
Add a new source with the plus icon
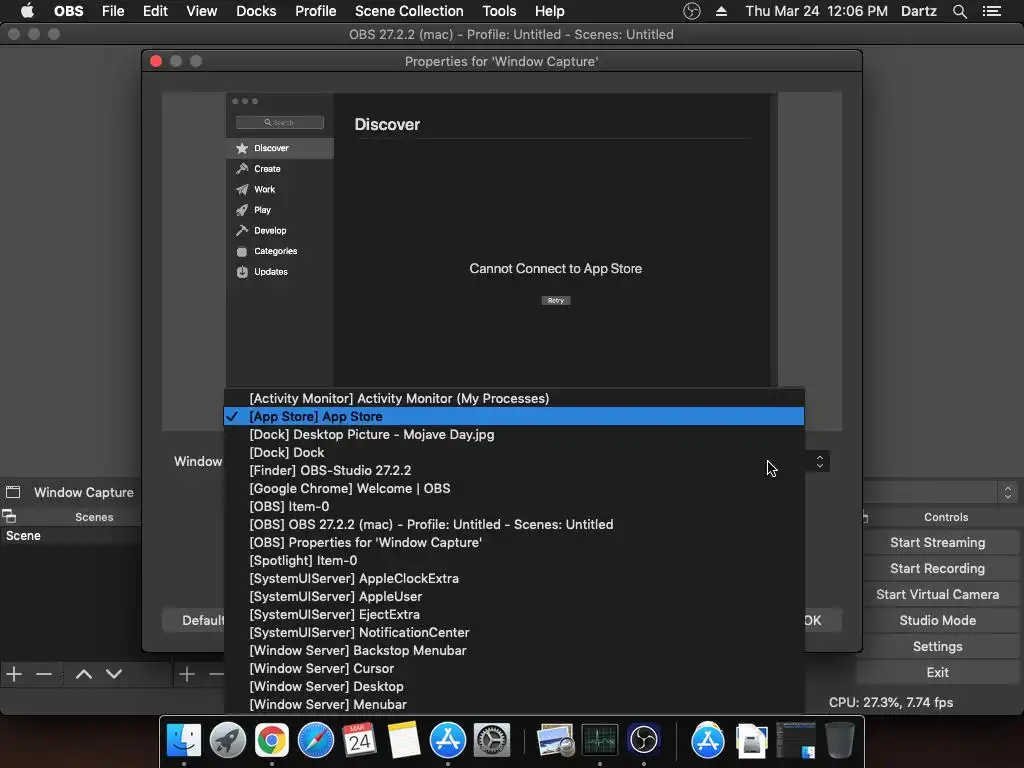pos(187,674)
